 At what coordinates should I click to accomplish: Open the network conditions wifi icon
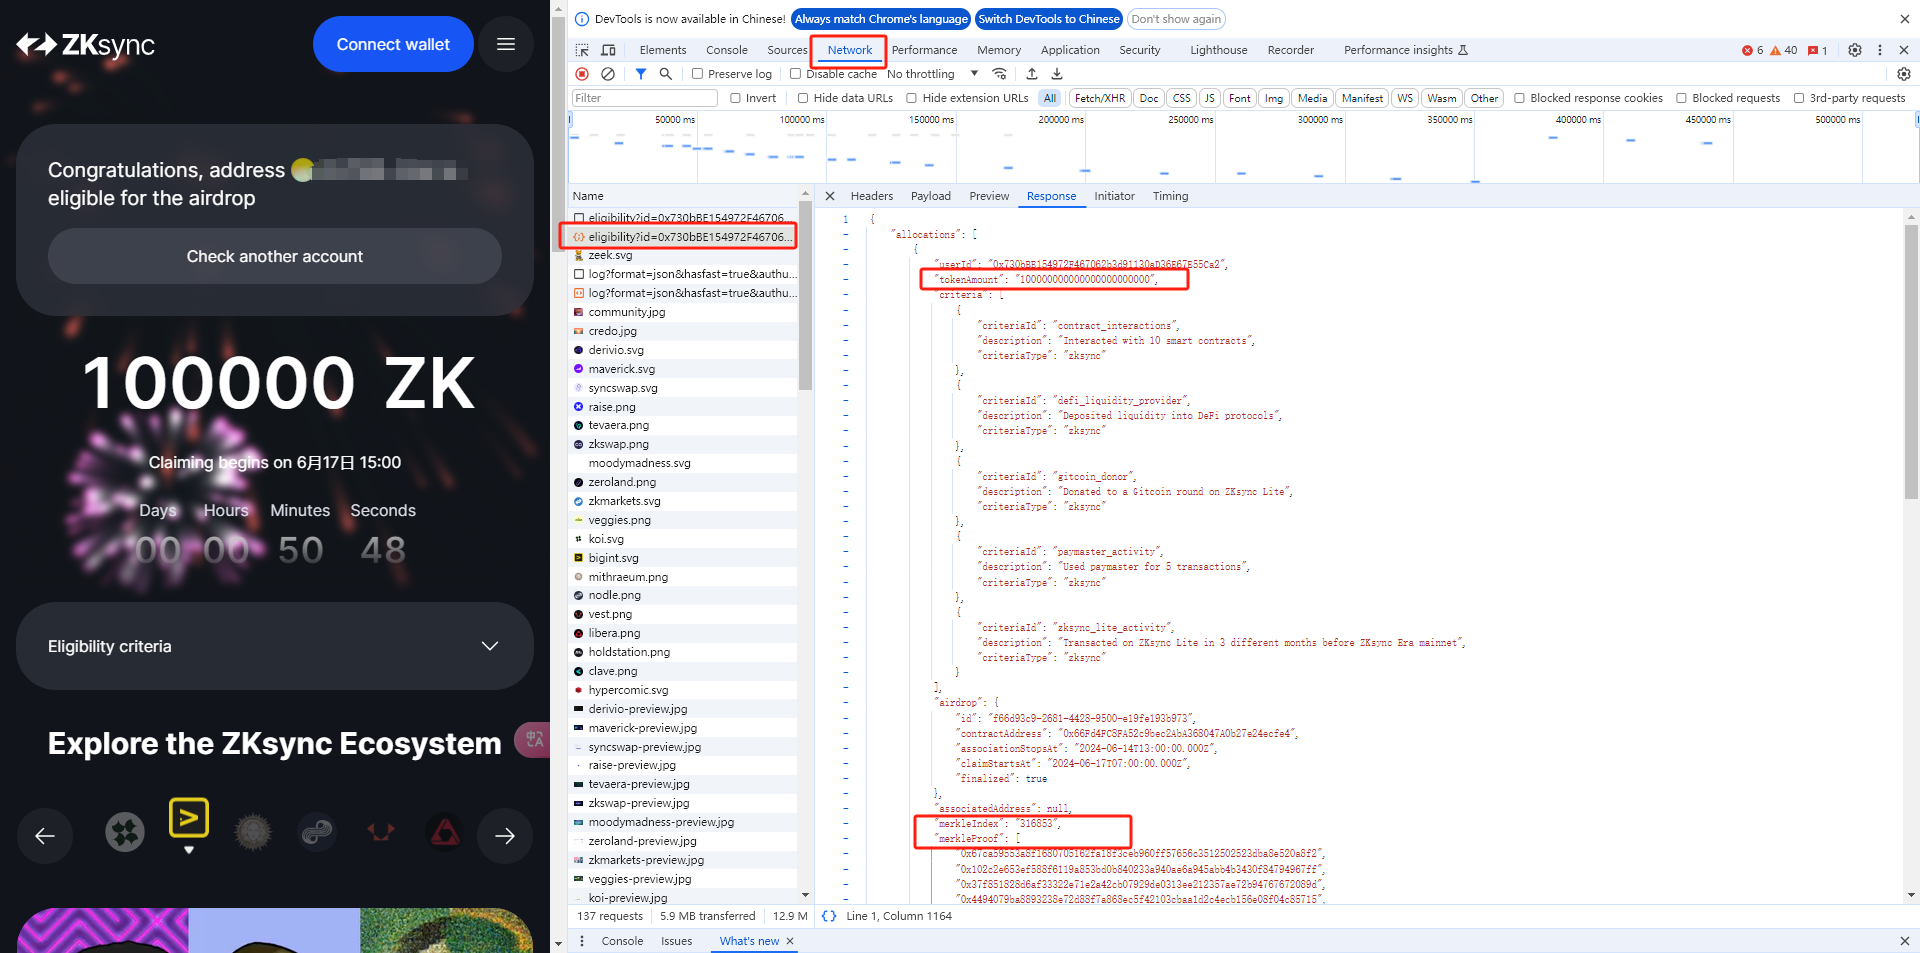[999, 74]
